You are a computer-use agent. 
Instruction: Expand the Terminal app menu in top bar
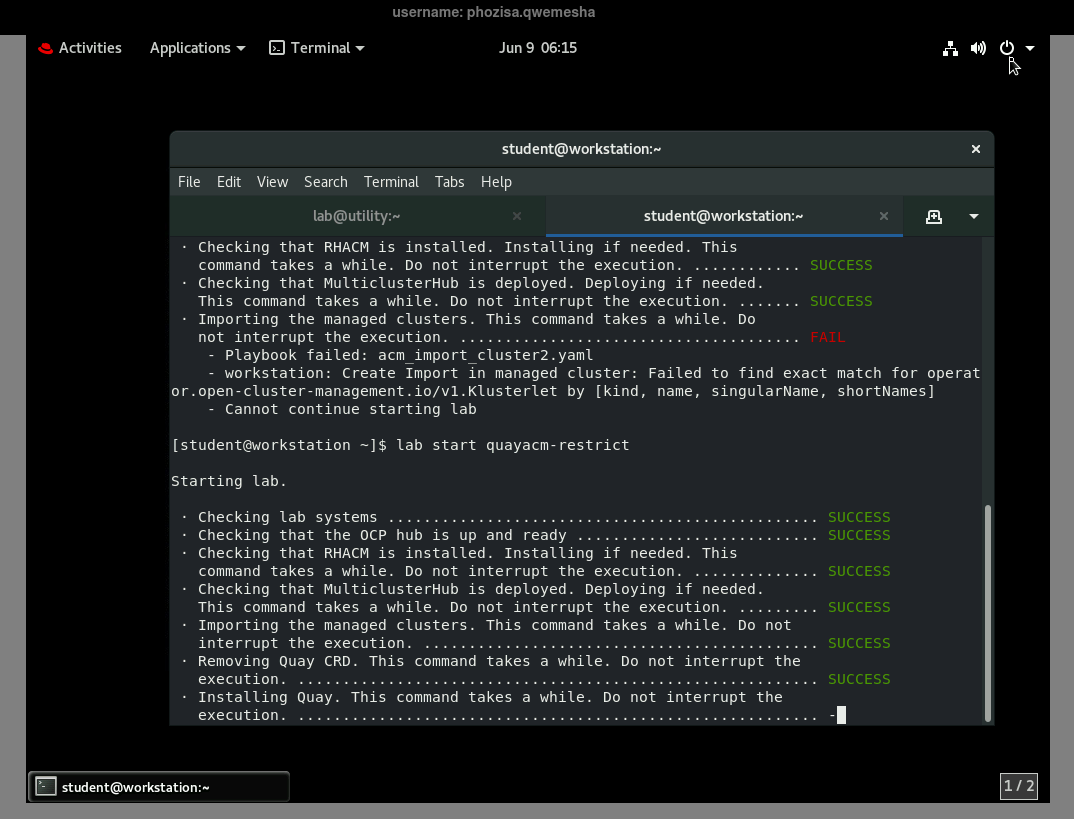tap(317, 48)
